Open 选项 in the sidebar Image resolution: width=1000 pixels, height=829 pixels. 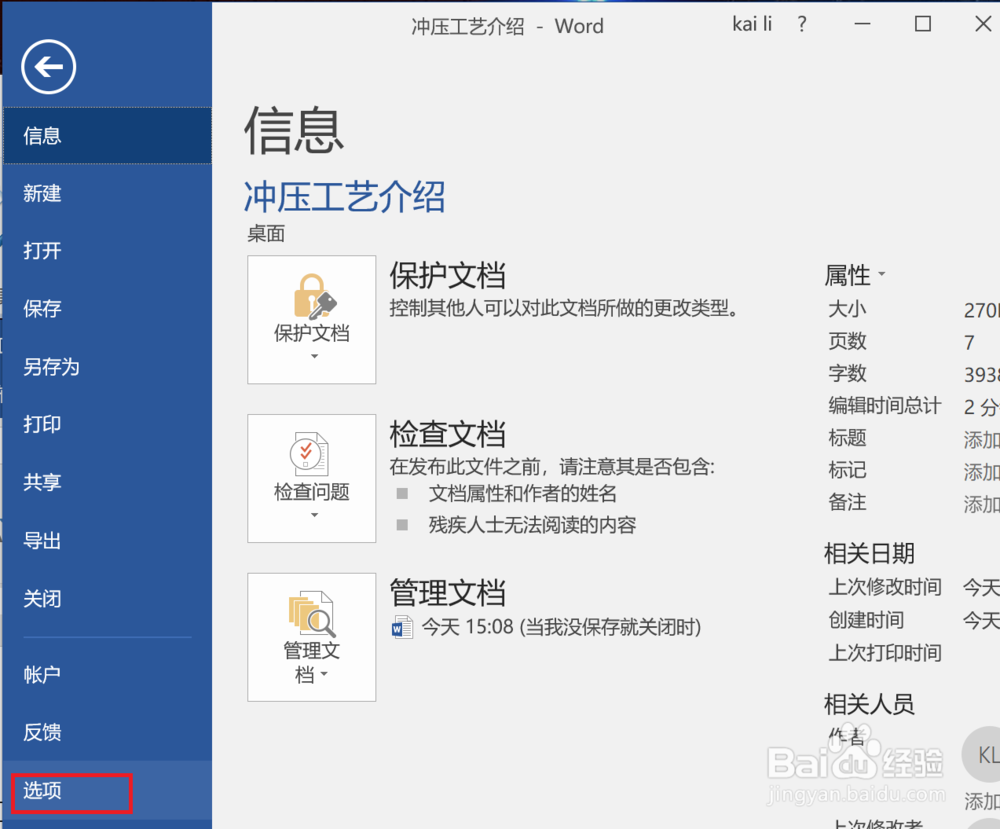tap(107, 791)
